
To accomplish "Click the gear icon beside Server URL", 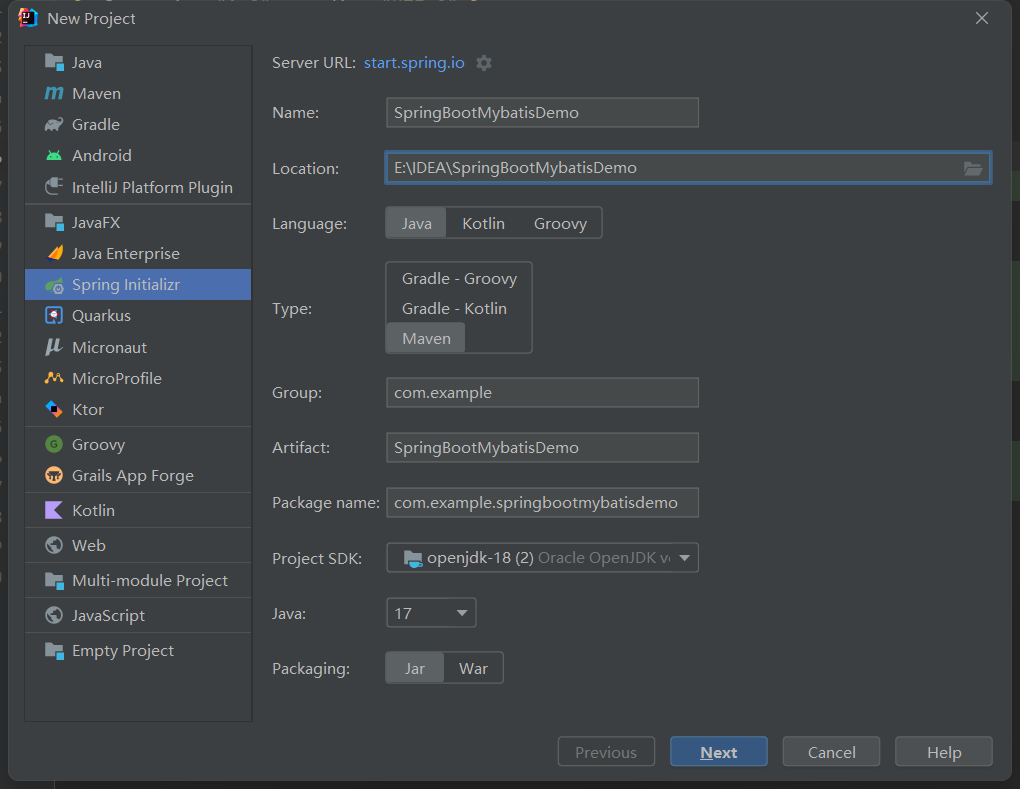I will tap(484, 63).
